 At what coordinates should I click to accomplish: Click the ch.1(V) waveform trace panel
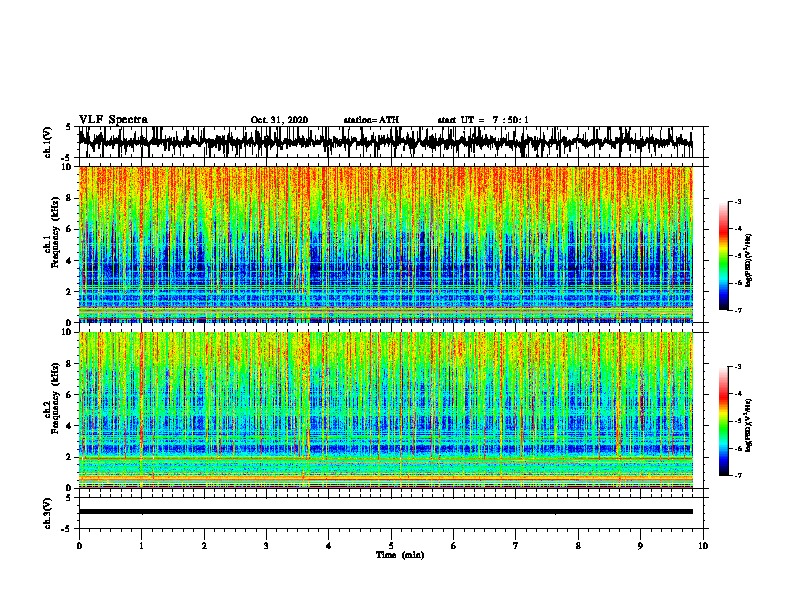[x=390, y=142]
